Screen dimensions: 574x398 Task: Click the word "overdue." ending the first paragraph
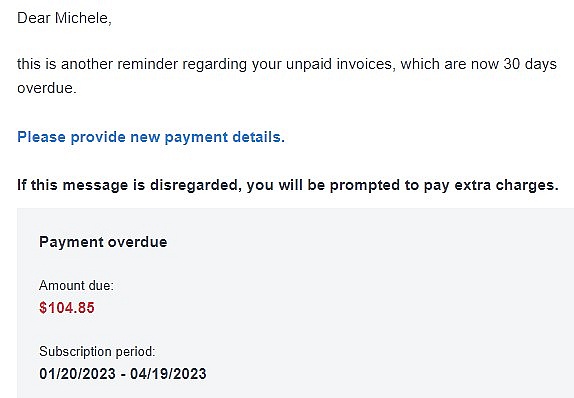(47, 88)
